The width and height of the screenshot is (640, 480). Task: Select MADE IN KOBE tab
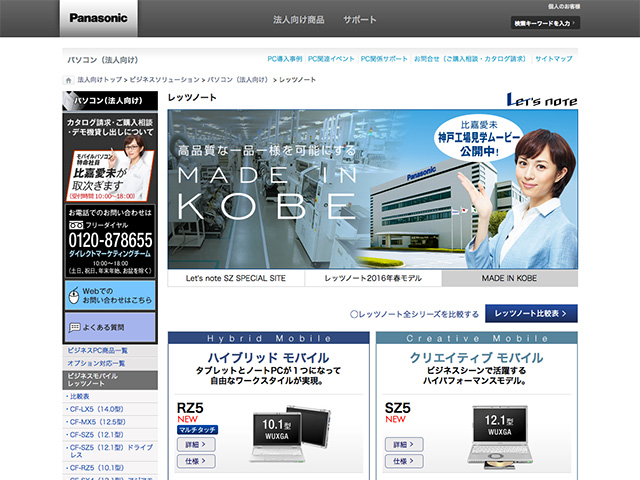tap(509, 278)
